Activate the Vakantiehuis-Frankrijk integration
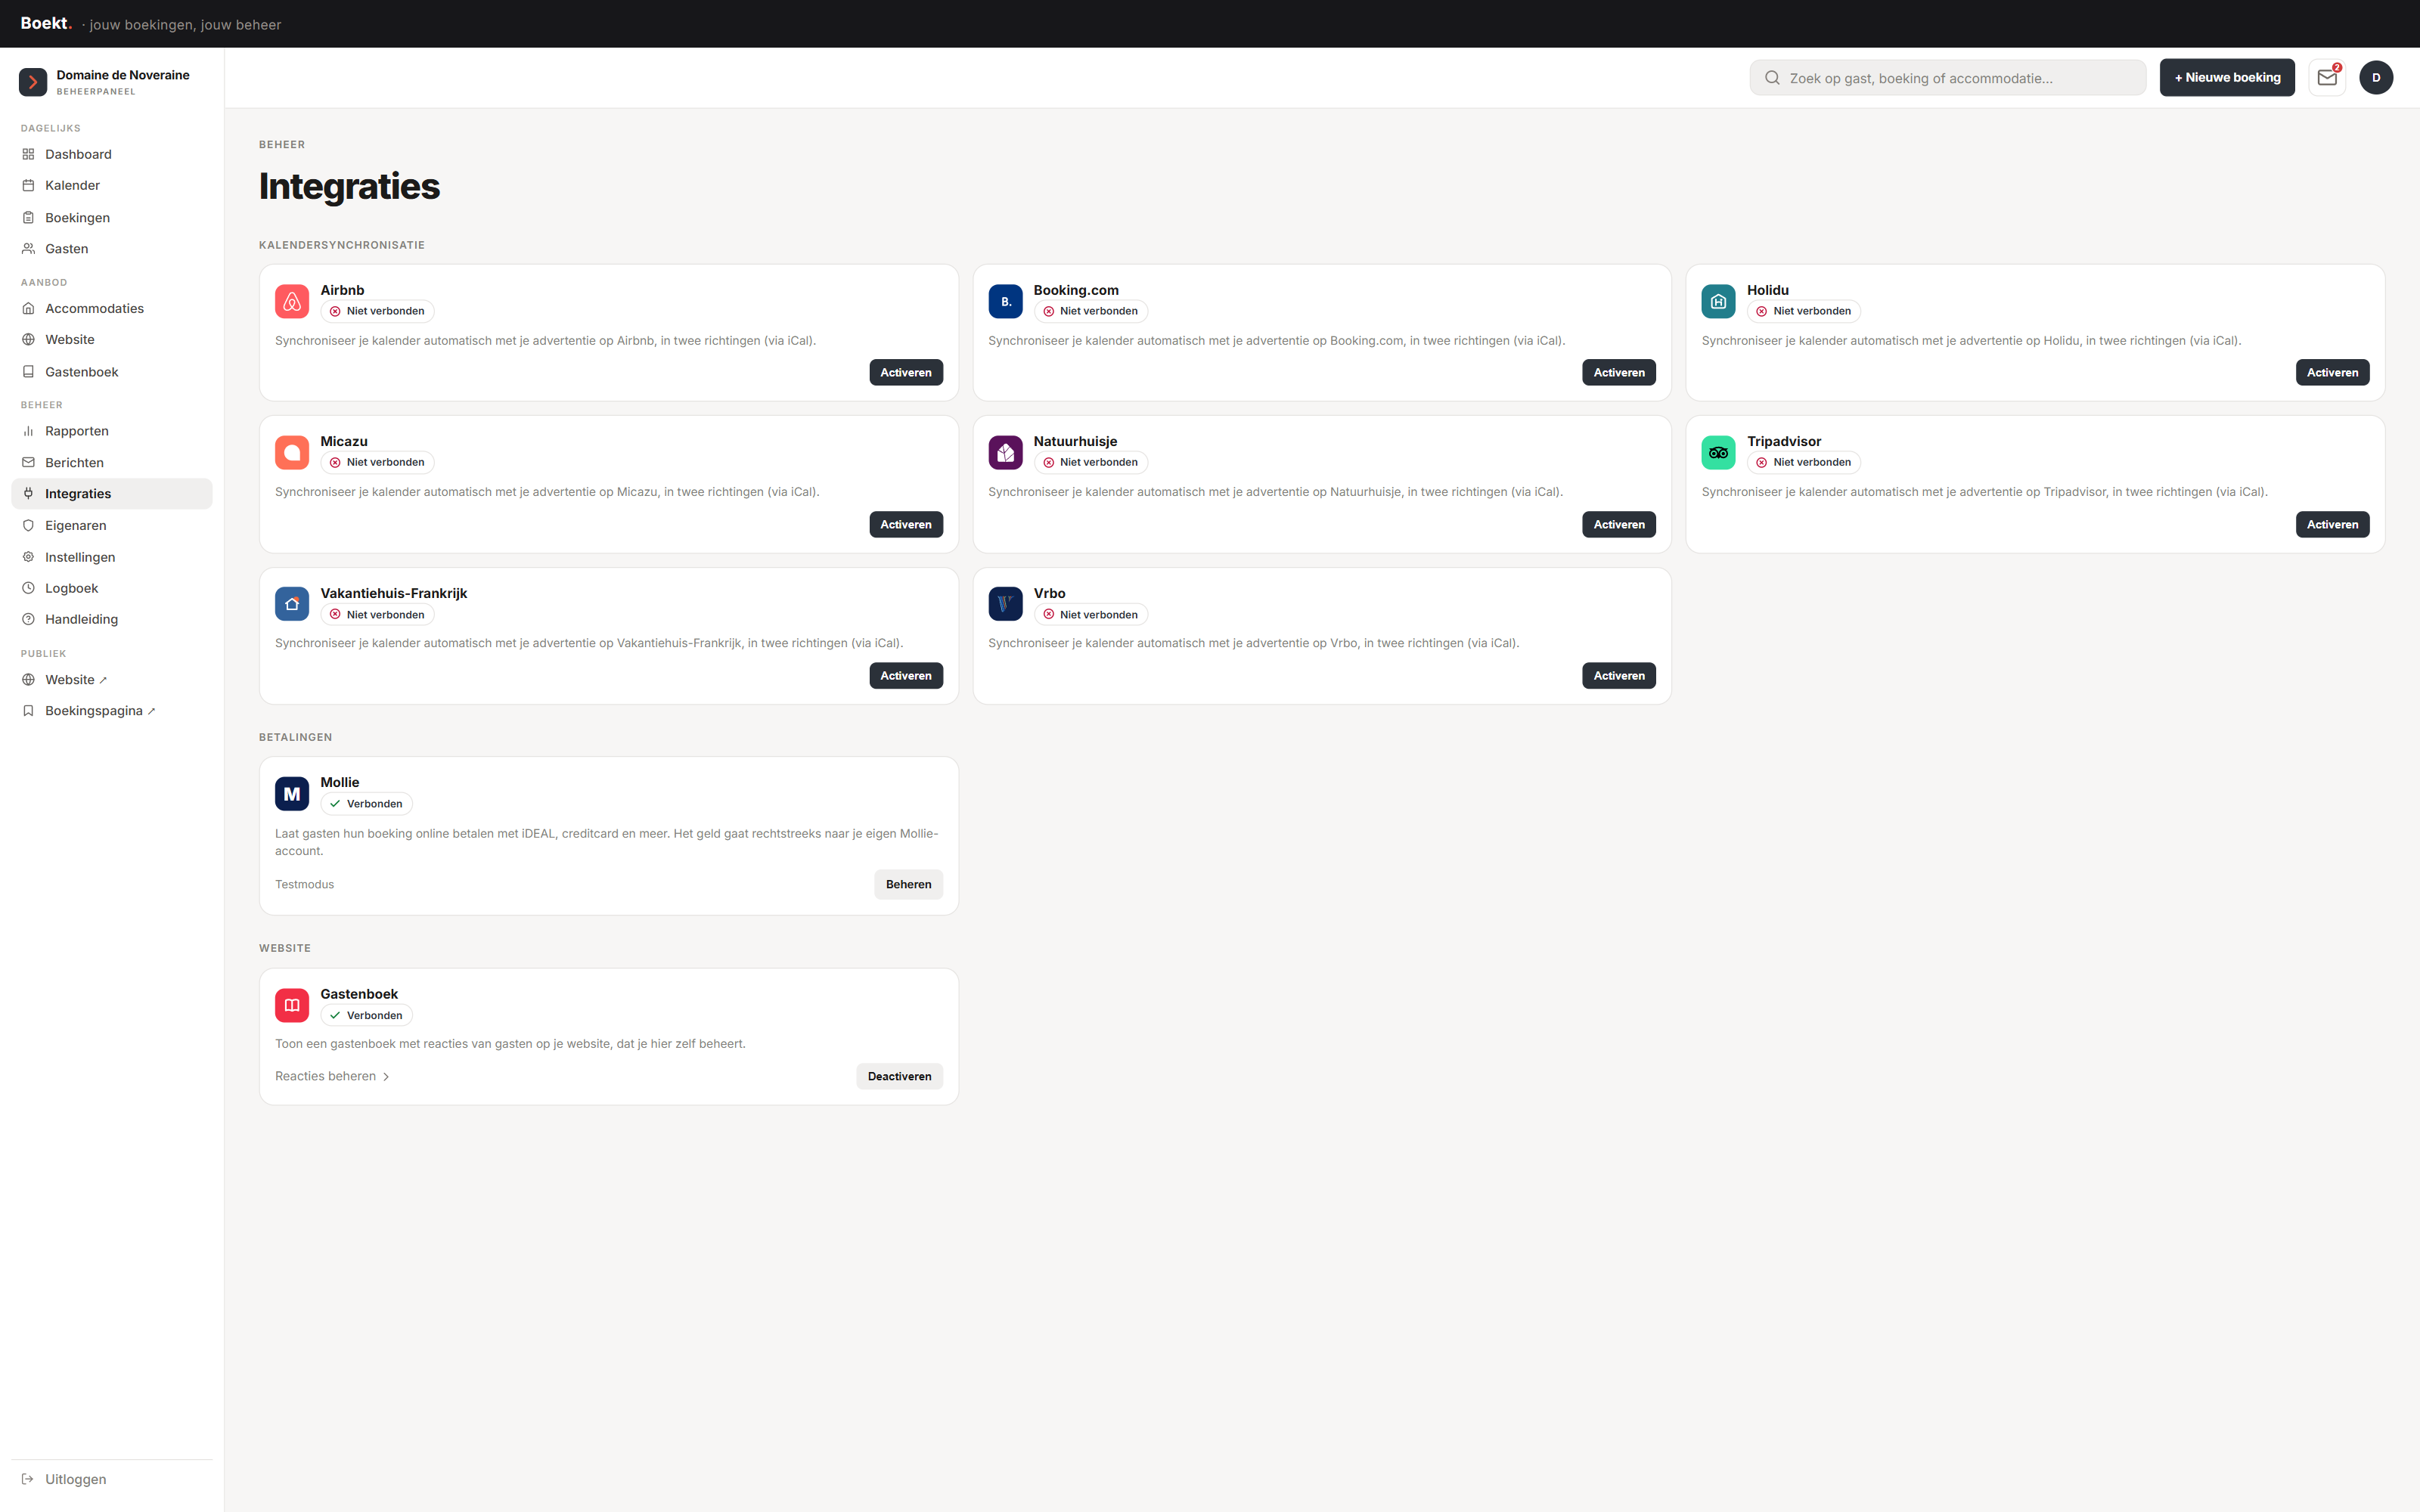2420x1512 pixels. click(x=906, y=675)
